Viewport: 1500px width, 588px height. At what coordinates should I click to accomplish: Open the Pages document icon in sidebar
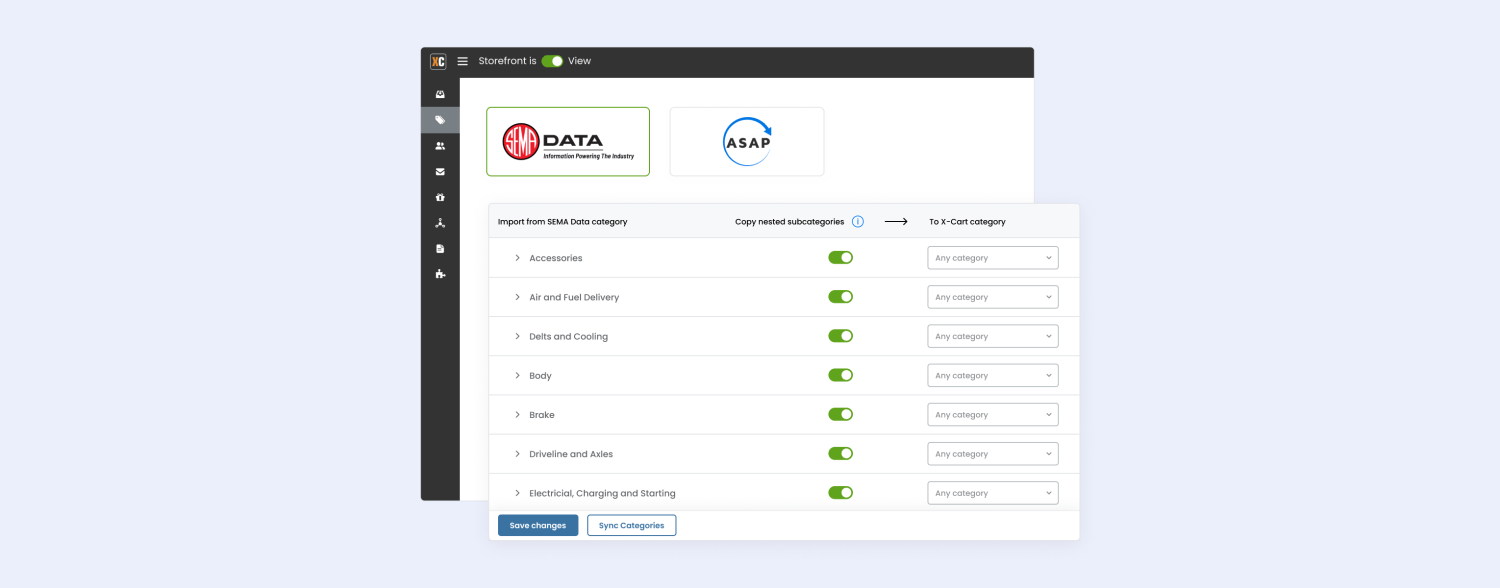[440, 248]
